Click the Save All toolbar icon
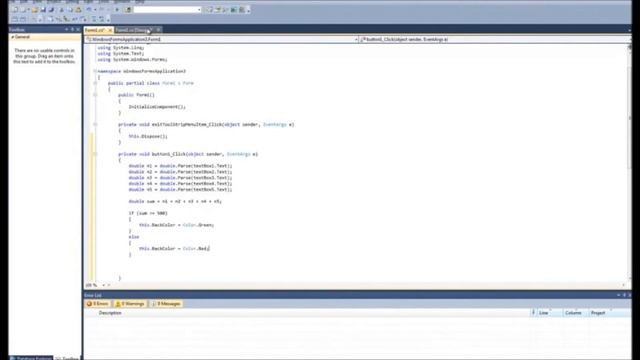 coord(51,10)
